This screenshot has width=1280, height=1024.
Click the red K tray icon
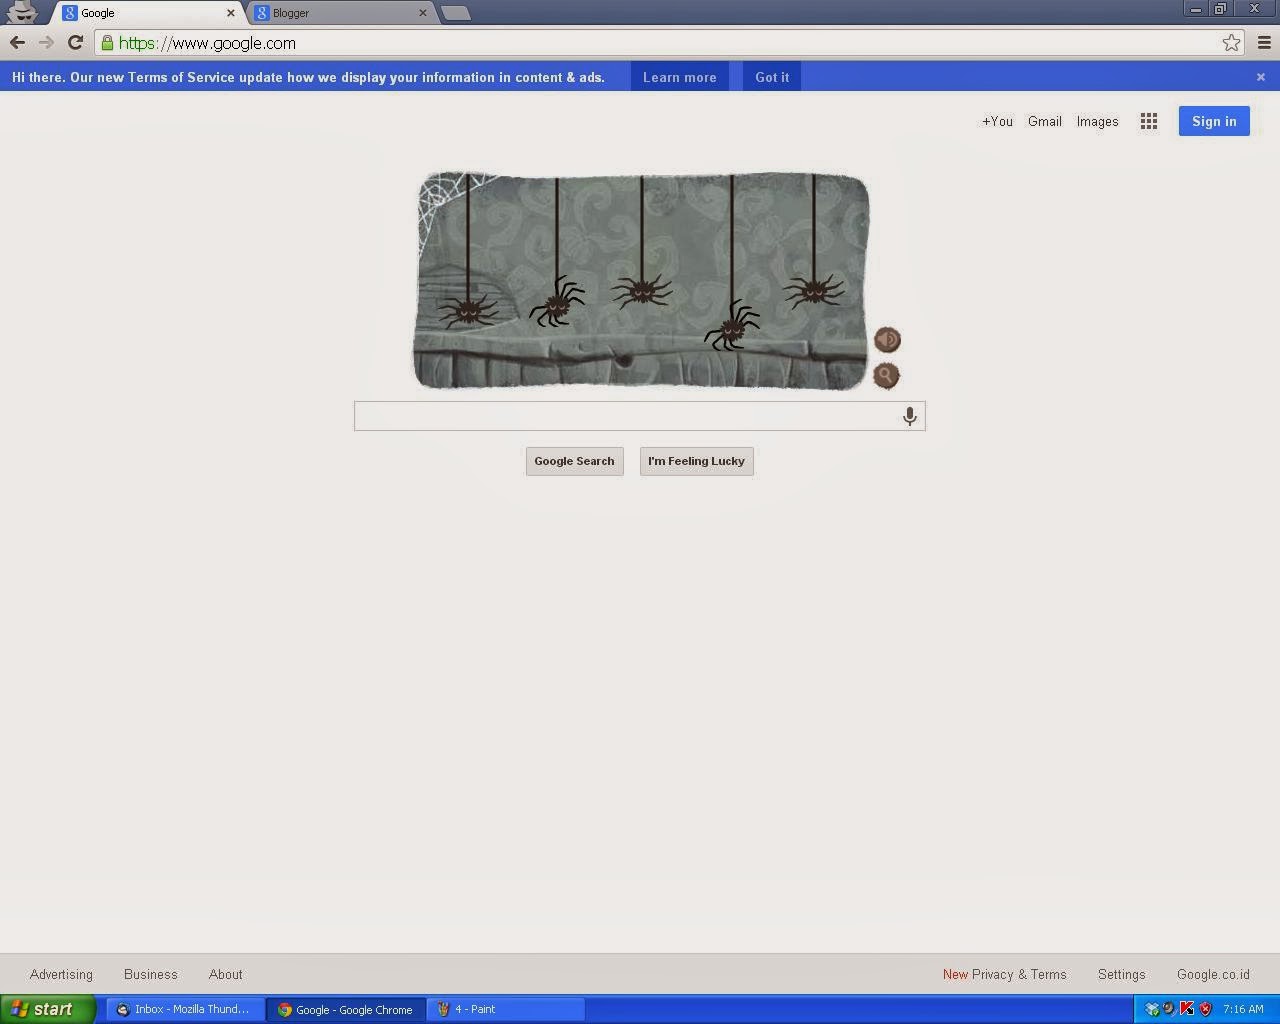click(x=1187, y=1009)
